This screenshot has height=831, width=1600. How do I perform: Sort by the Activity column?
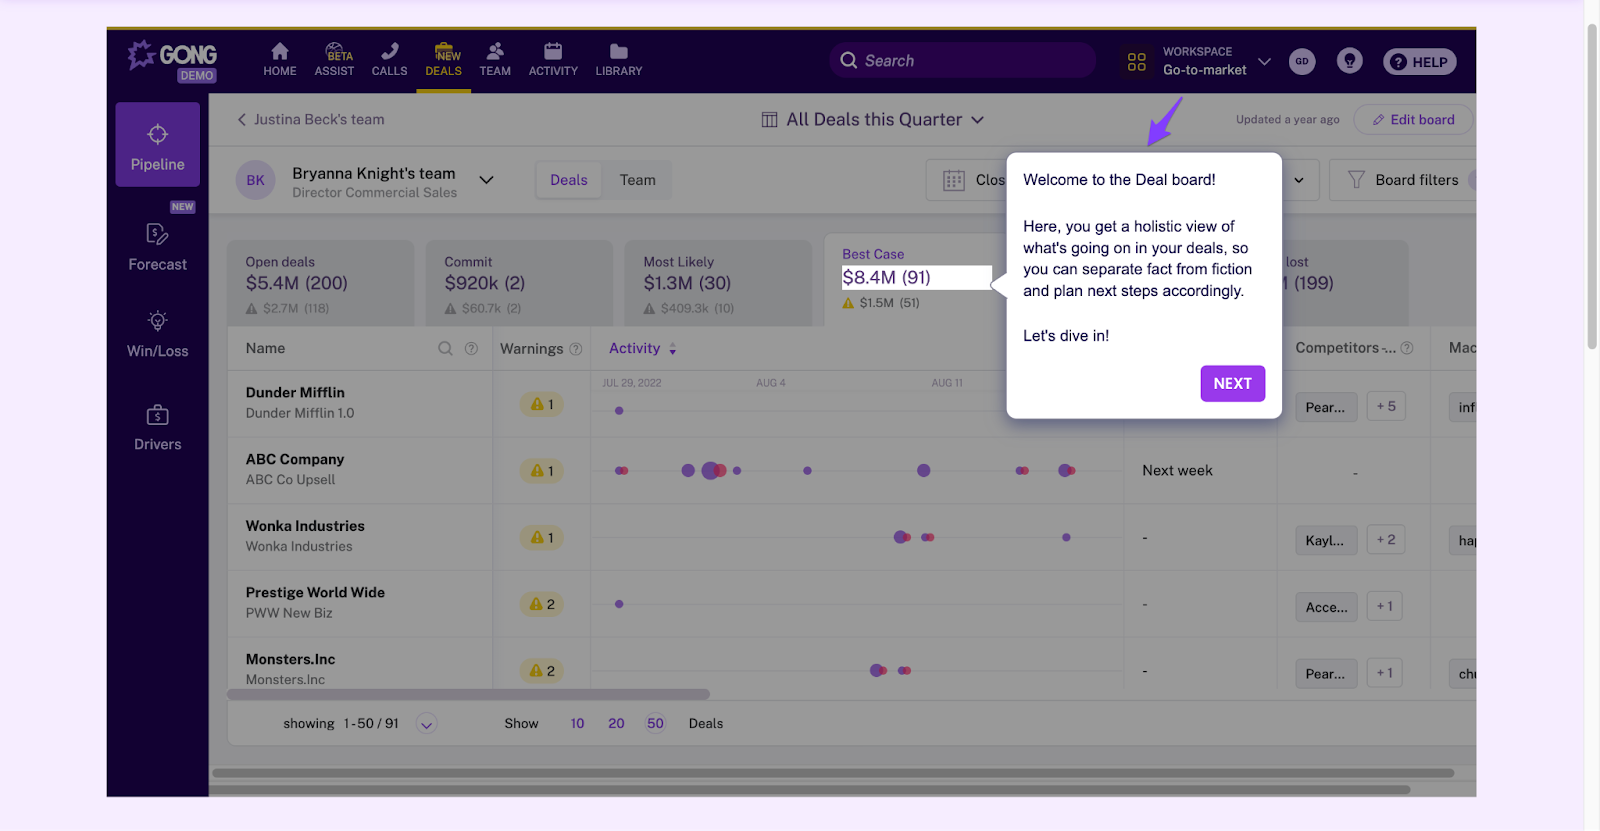click(642, 348)
